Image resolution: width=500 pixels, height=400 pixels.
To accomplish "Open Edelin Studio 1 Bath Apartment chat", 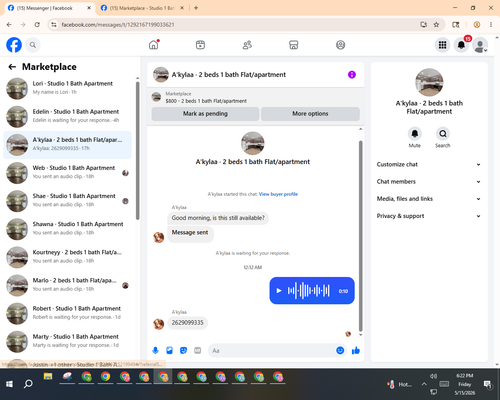I will pos(67,117).
